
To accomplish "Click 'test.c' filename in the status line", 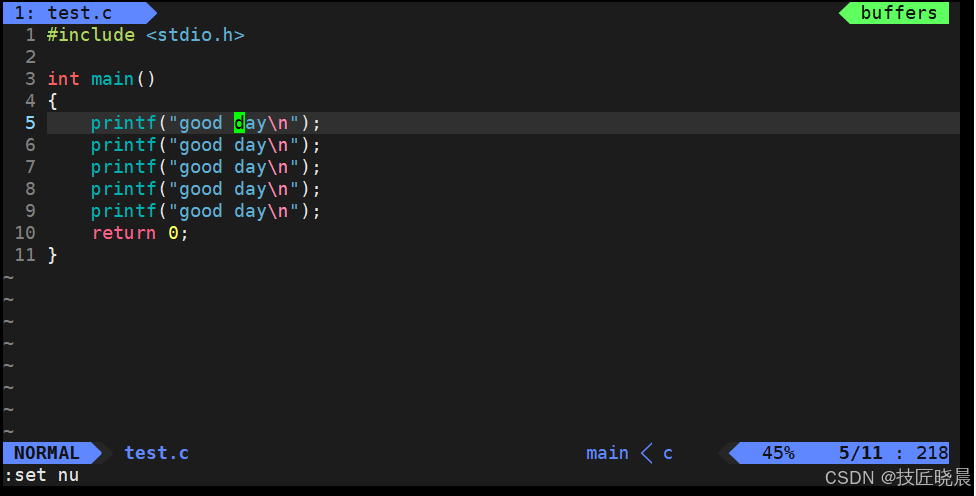I will point(156,453).
